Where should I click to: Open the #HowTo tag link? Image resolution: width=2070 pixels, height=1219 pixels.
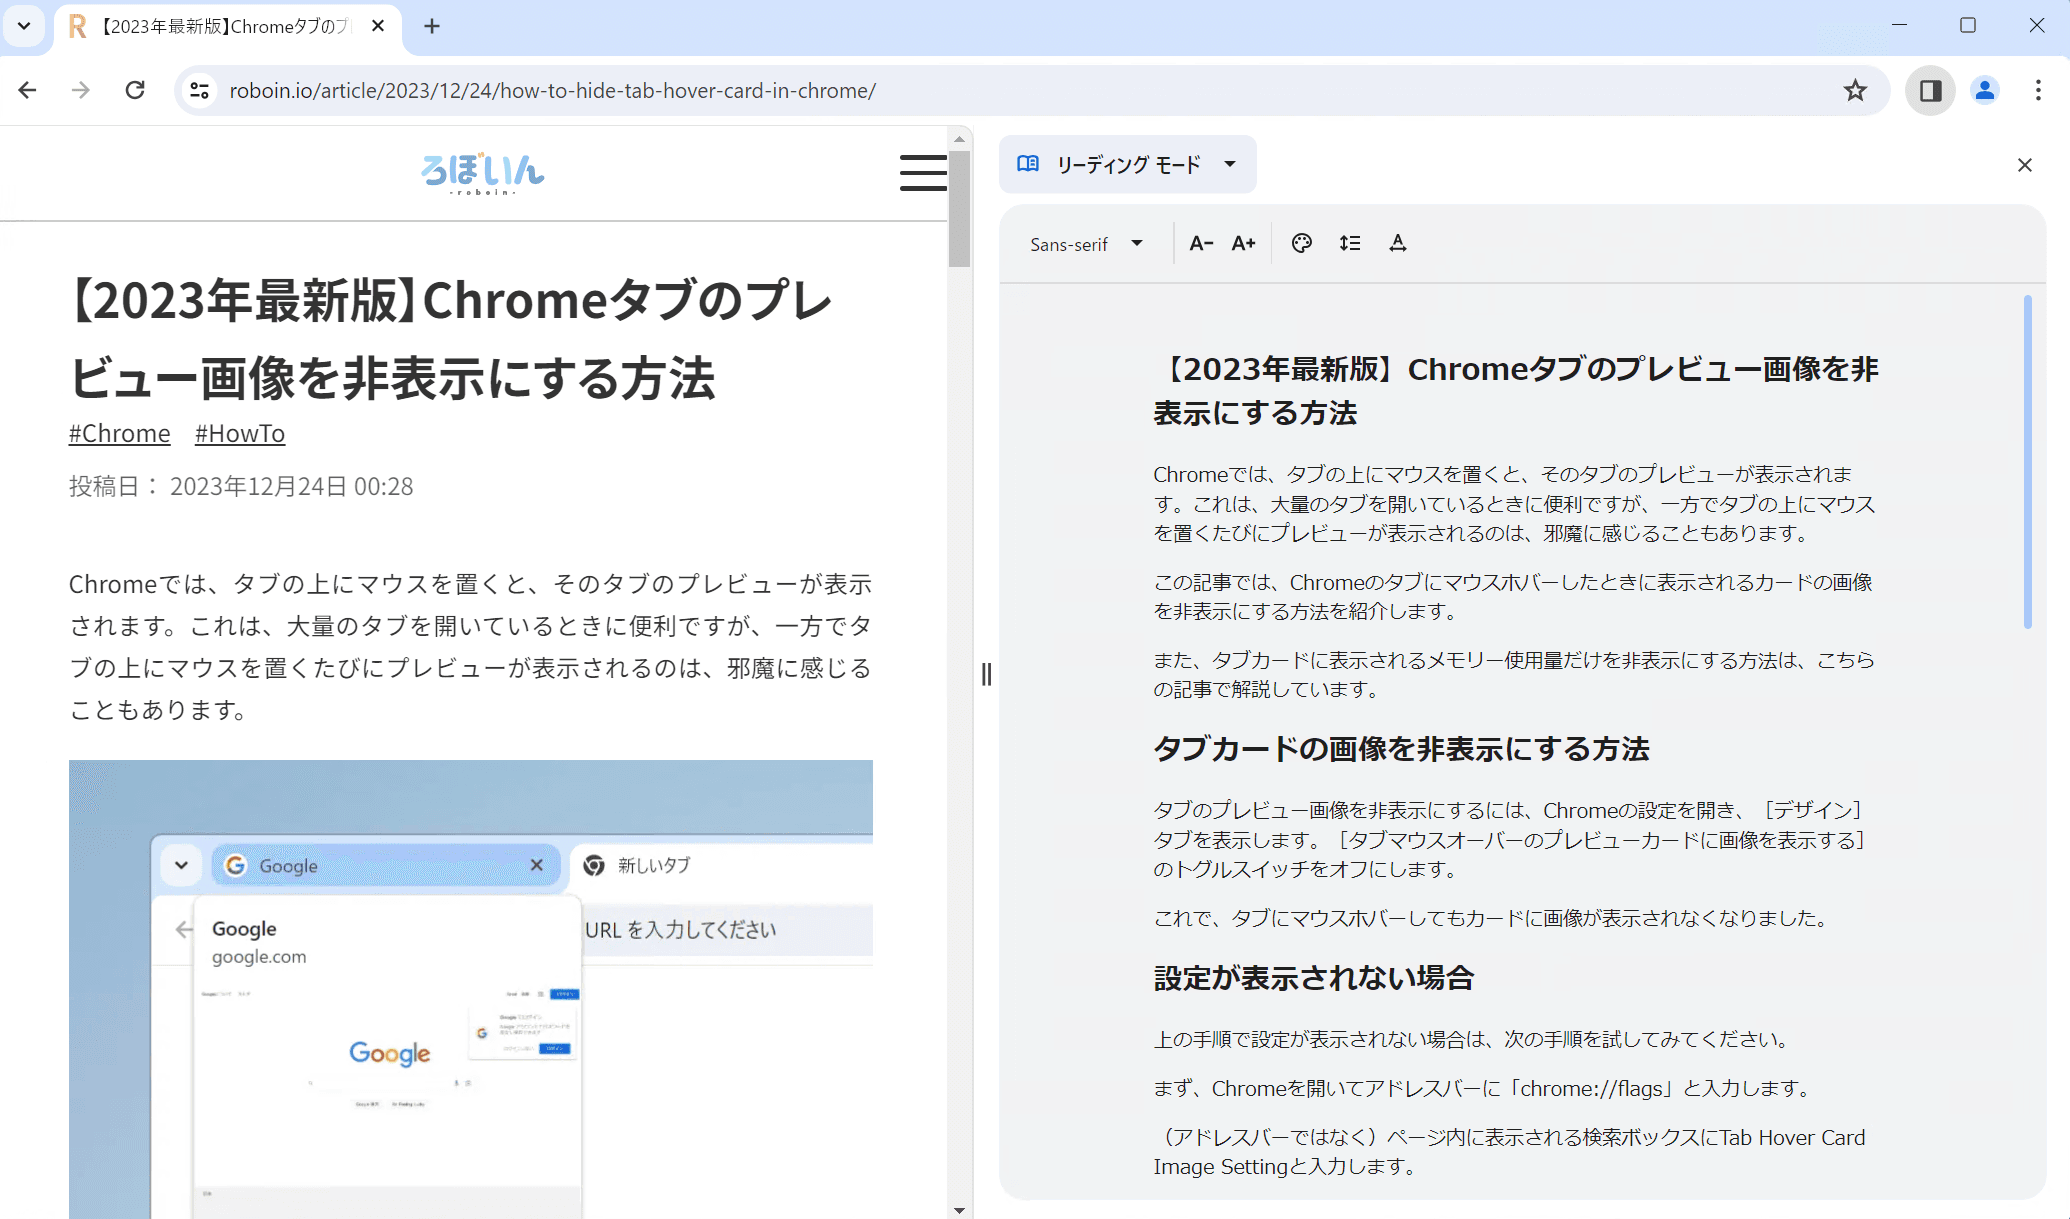(x=240, y=433)
